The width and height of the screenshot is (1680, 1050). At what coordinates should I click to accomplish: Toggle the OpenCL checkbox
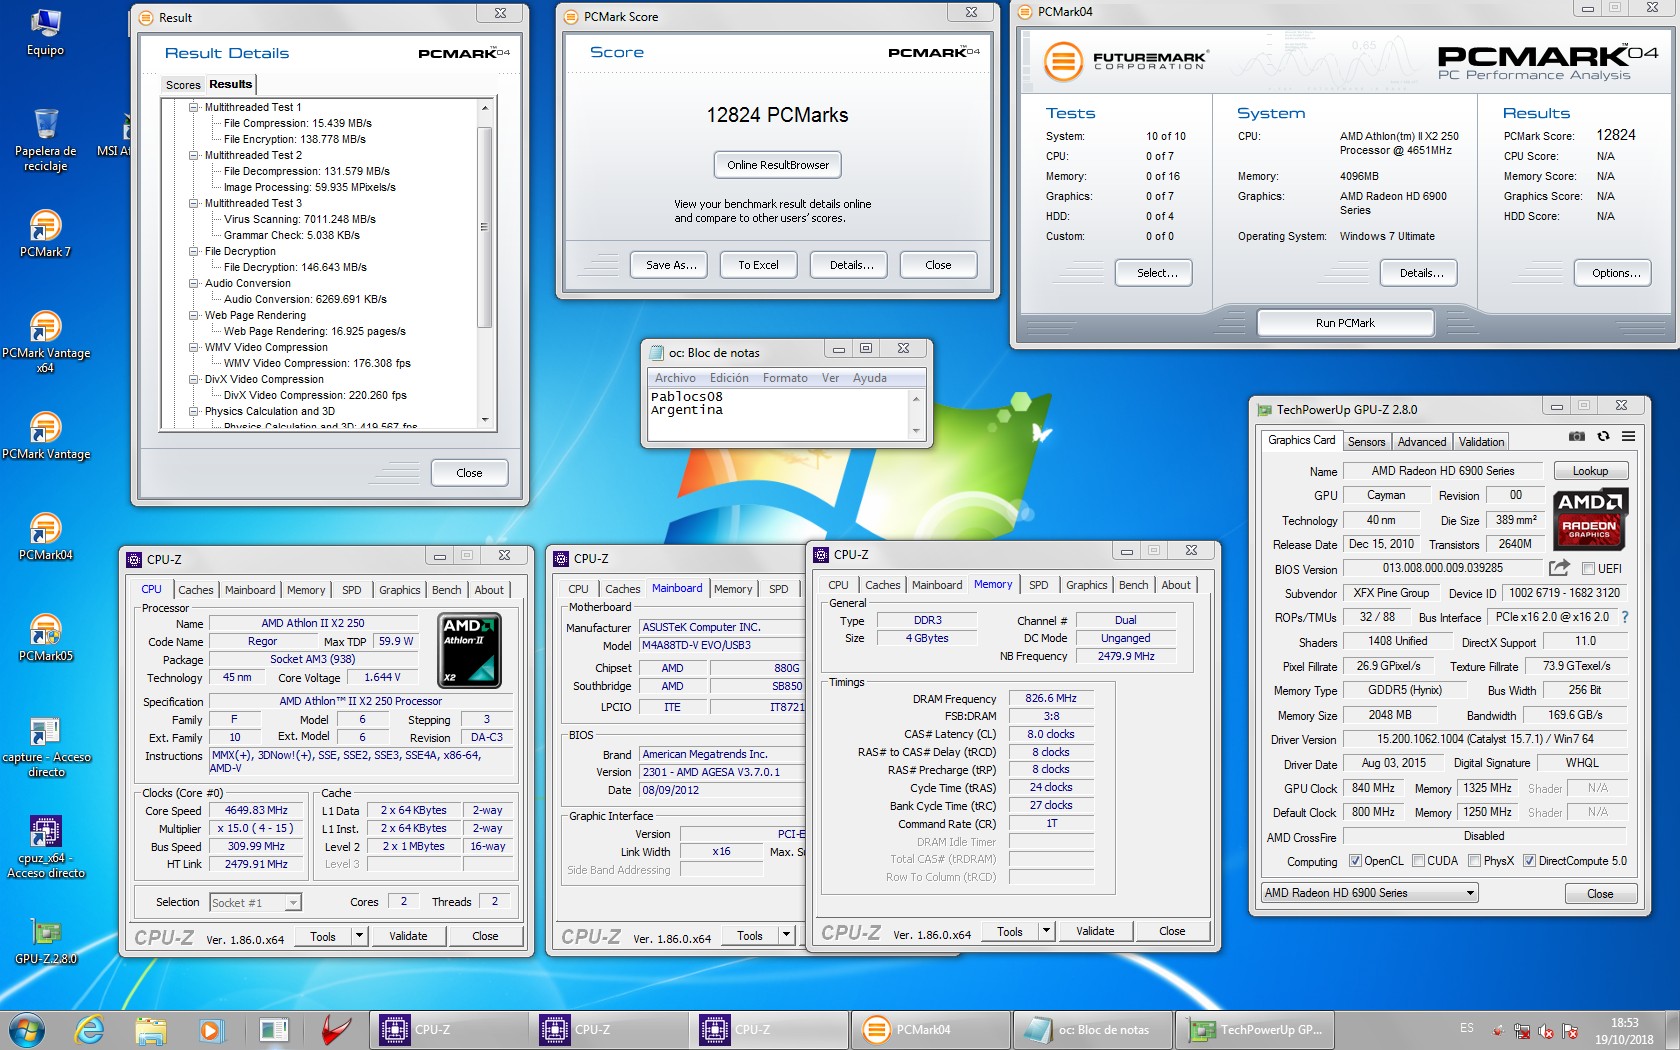1355,861
